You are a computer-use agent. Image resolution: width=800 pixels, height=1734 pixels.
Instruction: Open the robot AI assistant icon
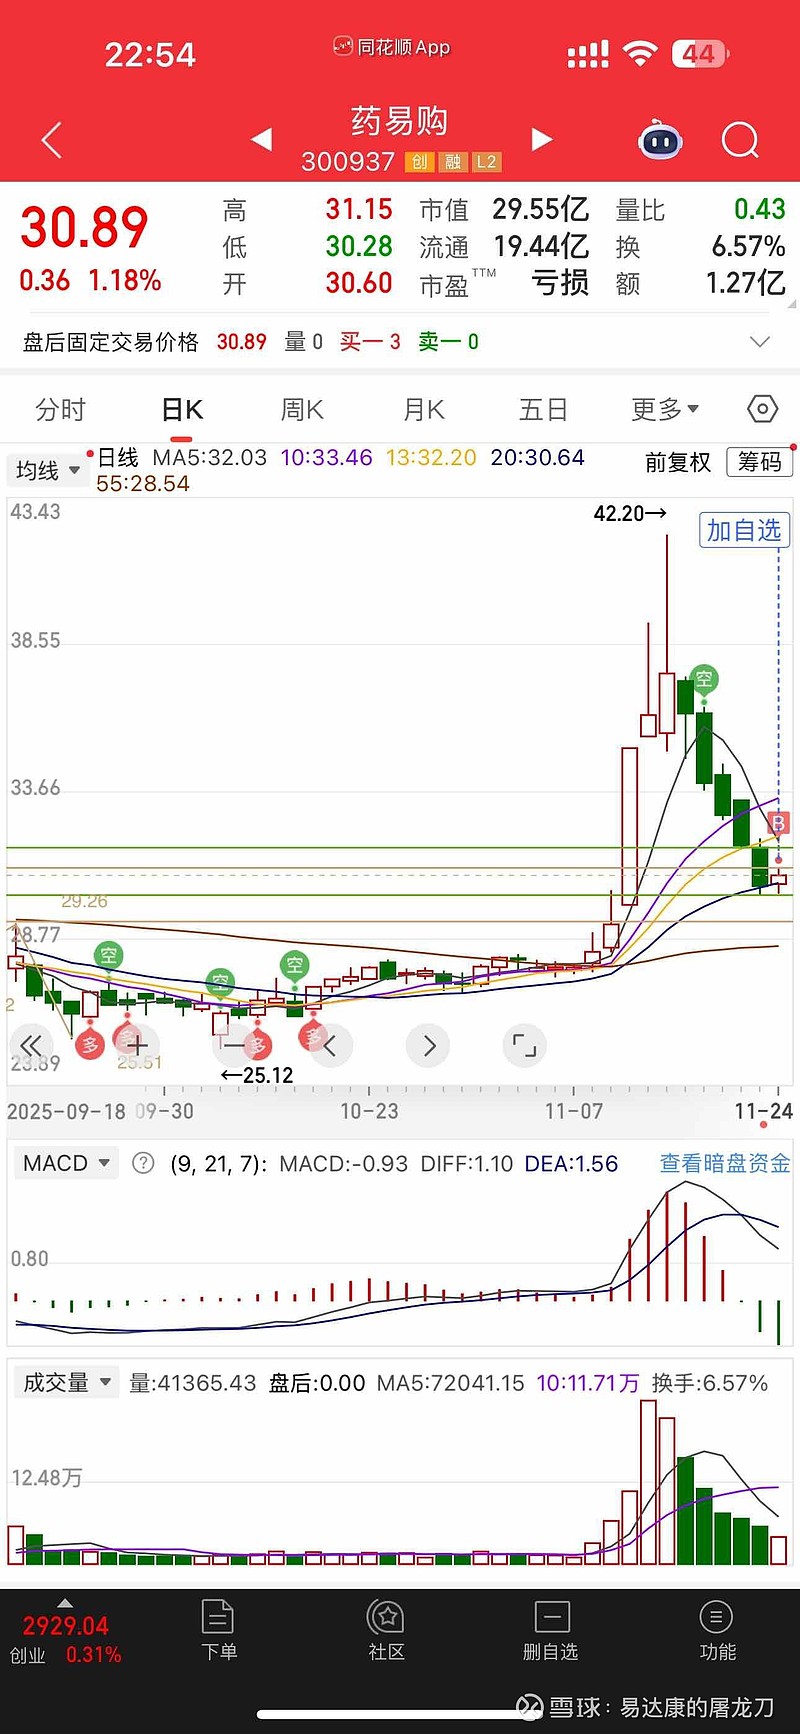660,140
